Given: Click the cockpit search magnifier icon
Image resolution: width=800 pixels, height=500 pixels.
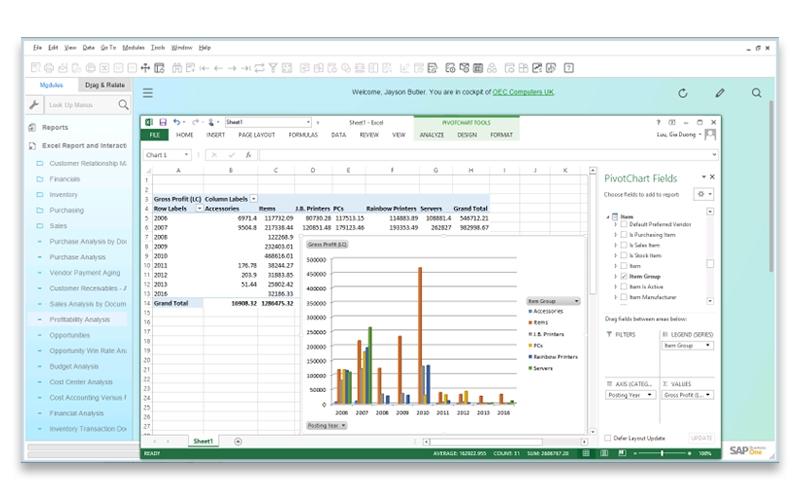Looking at the screenshot, I should pos(757,93).
